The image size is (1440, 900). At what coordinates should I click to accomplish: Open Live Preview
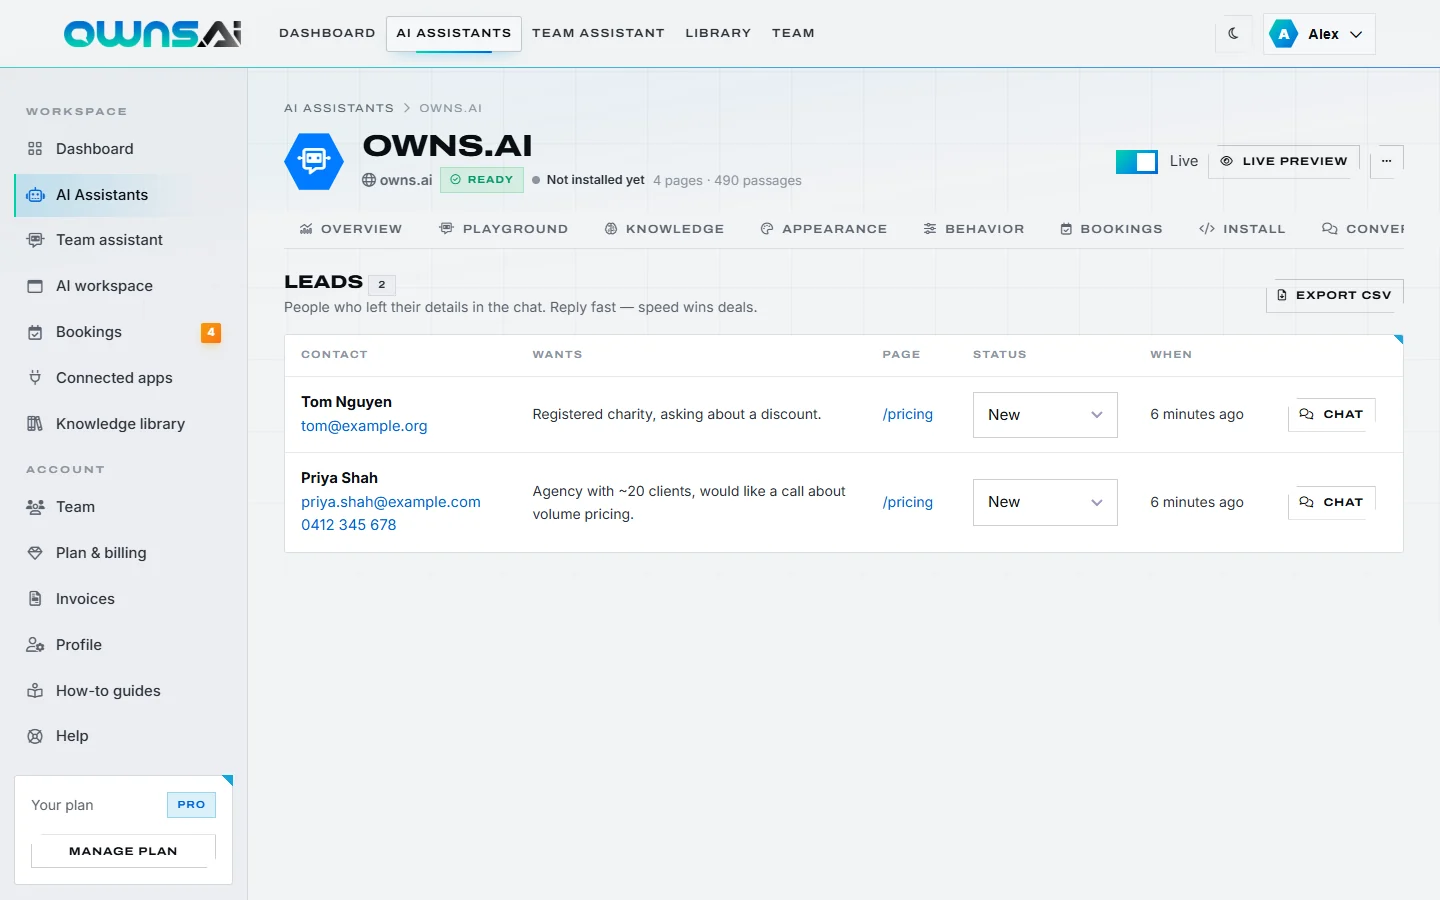point(1283,161)
